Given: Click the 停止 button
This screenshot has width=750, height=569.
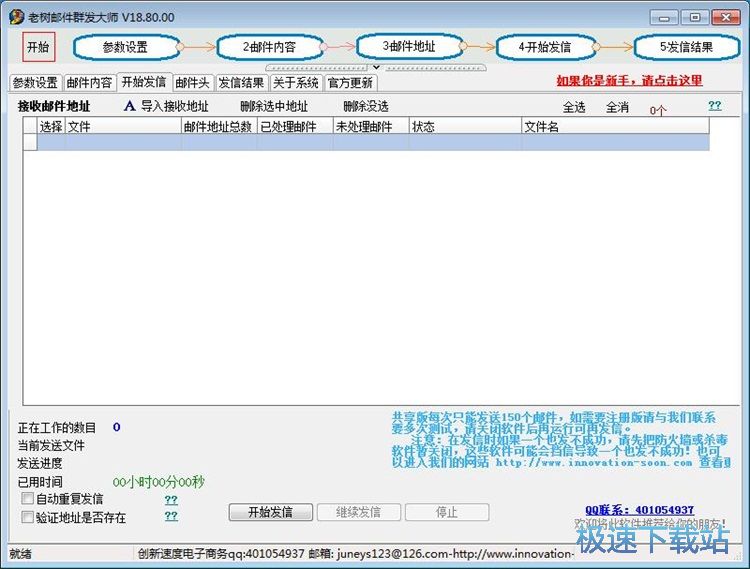Looking at the screenshot, I should [x=447, y=512].
